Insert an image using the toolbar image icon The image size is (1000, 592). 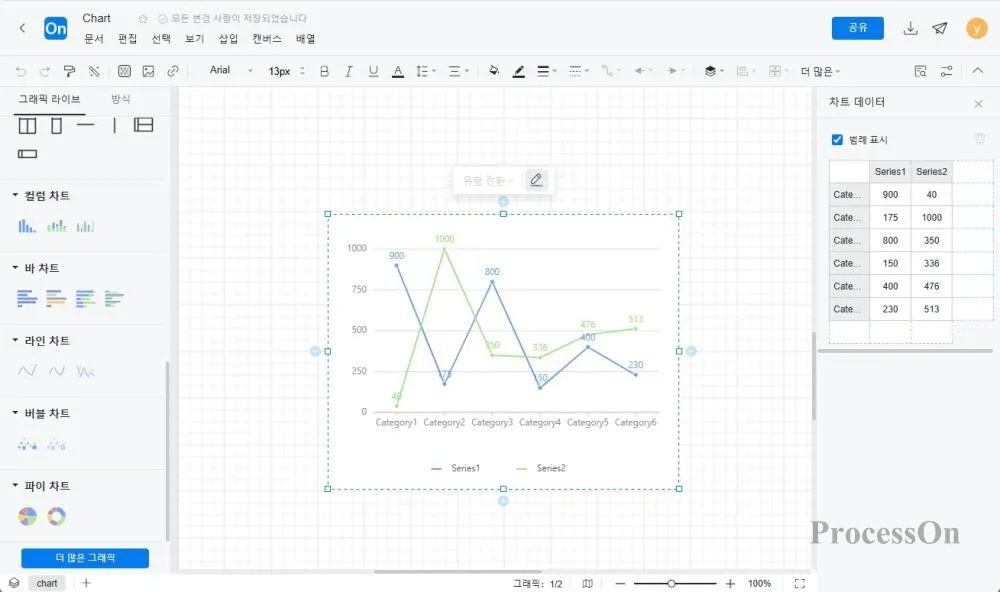pos(148,71)
